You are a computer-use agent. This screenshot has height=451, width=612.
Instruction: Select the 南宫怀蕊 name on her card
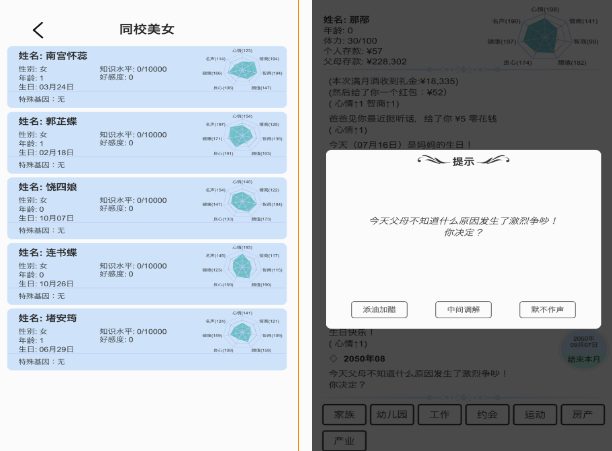click(x=67, y=56)
